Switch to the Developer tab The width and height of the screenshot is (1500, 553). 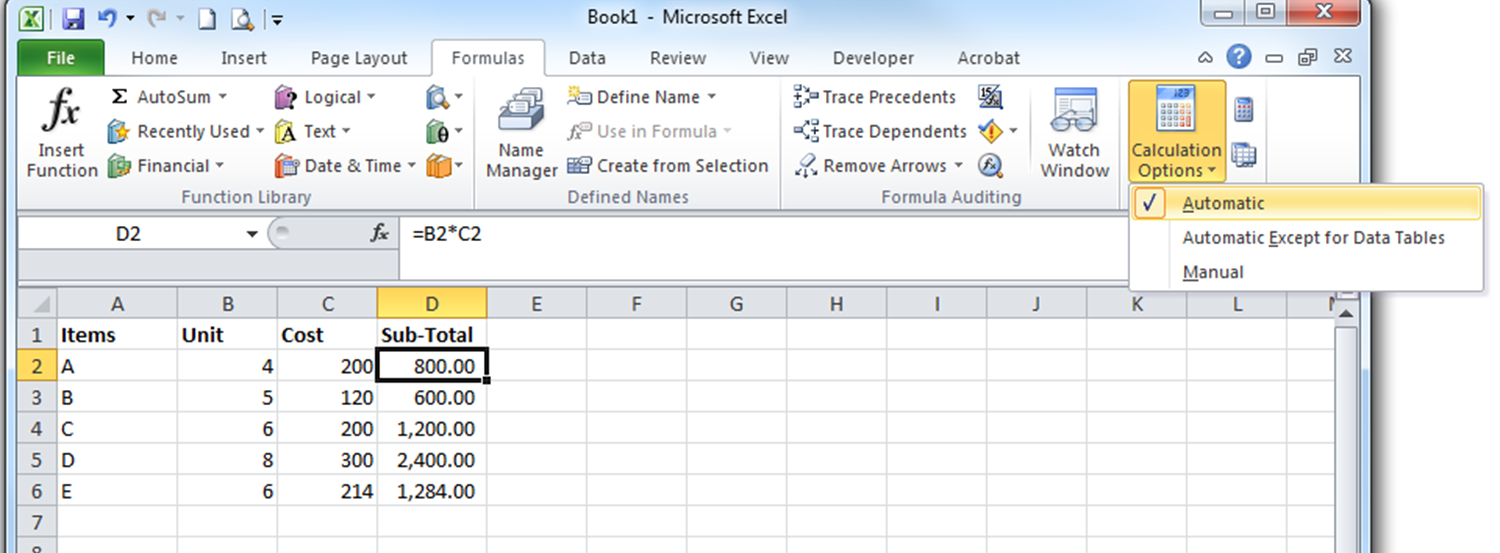point(873,58)
